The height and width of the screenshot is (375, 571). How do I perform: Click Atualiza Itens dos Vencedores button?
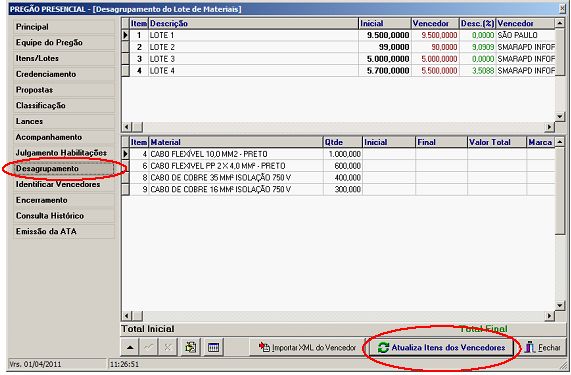coord(441,347)
